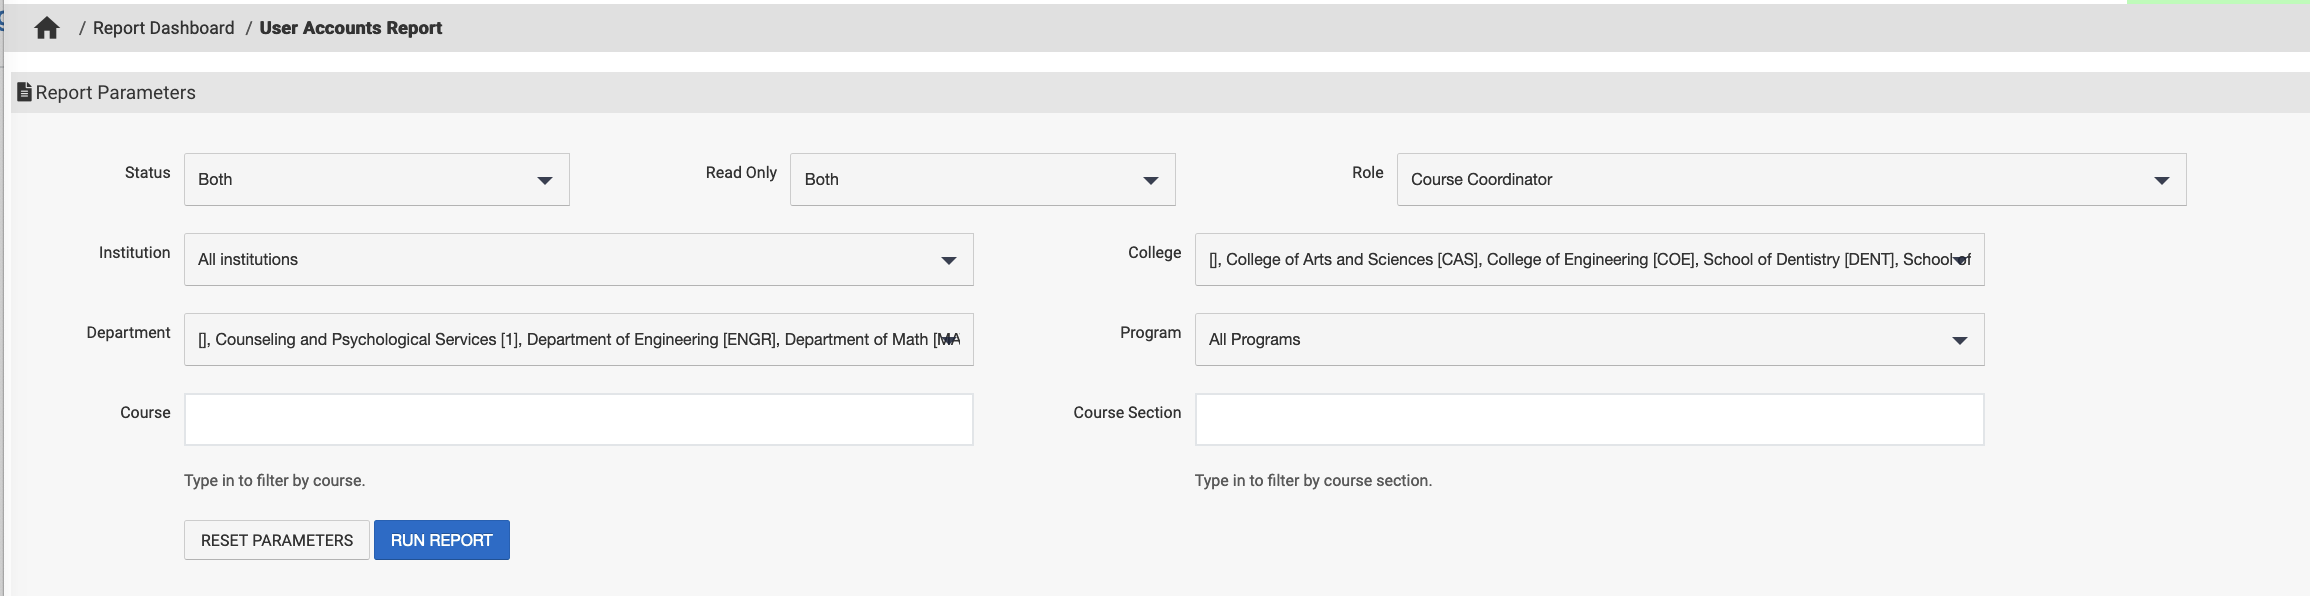This screenshot has width=2310, height=596.
Task: Open the Department multi-select dropdown
Action: tap(578, 340)
